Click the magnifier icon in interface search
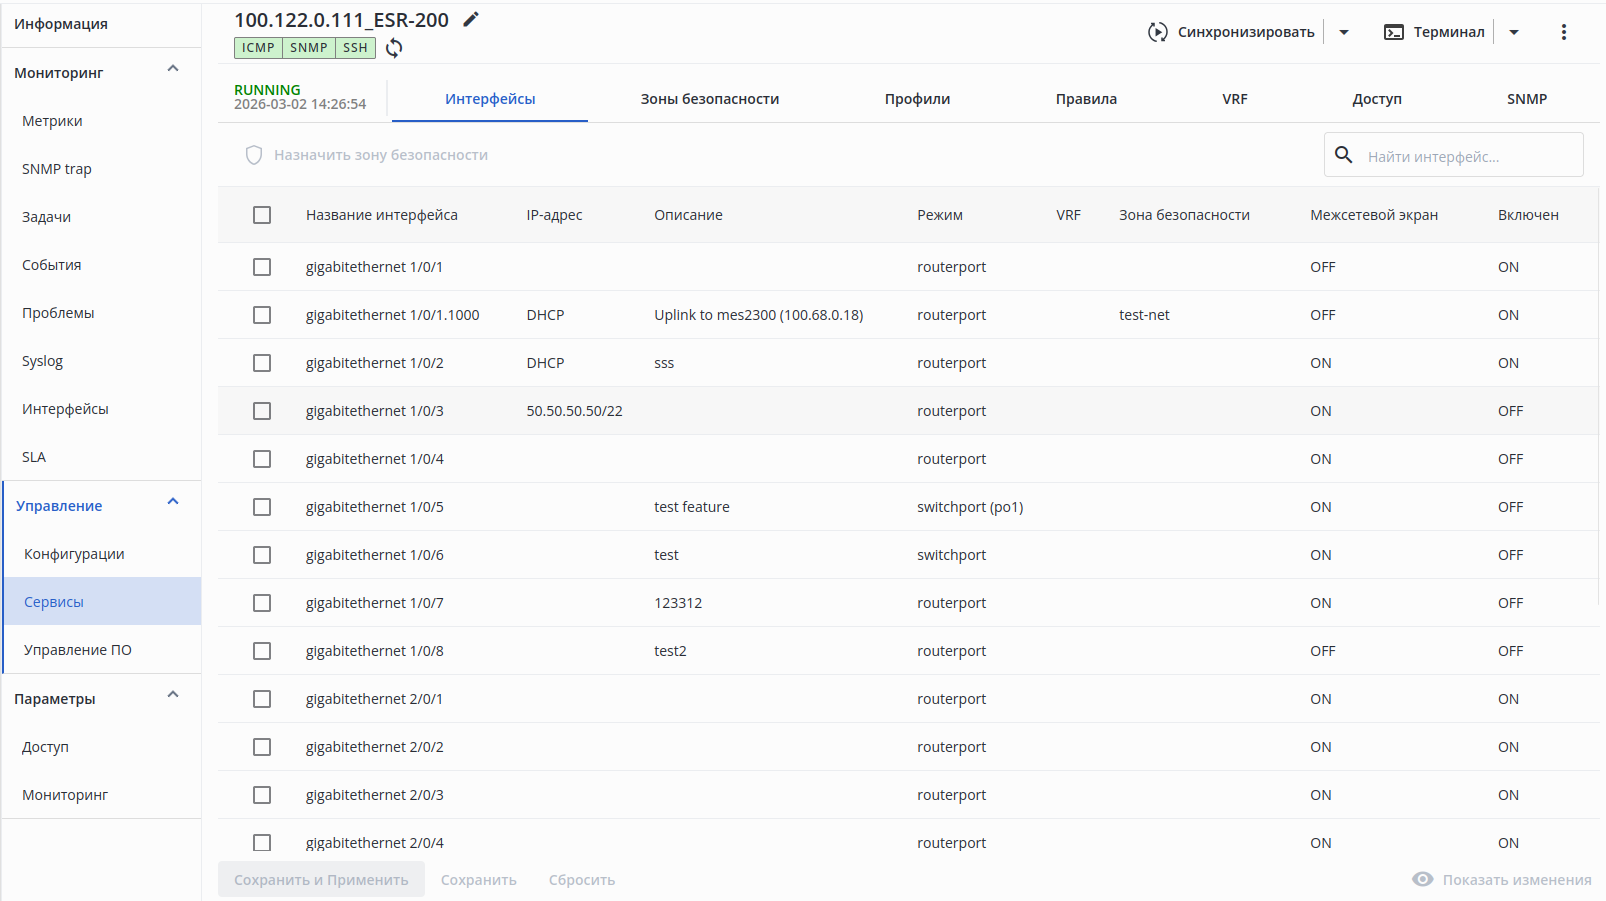1606x901 pixels. tap(1344, 155)
